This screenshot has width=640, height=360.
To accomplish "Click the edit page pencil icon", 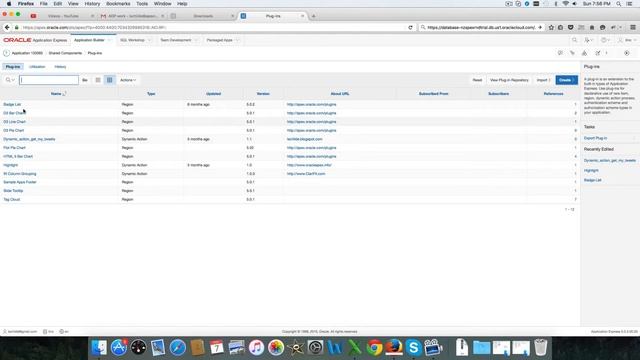I will [x=598, y=53].
